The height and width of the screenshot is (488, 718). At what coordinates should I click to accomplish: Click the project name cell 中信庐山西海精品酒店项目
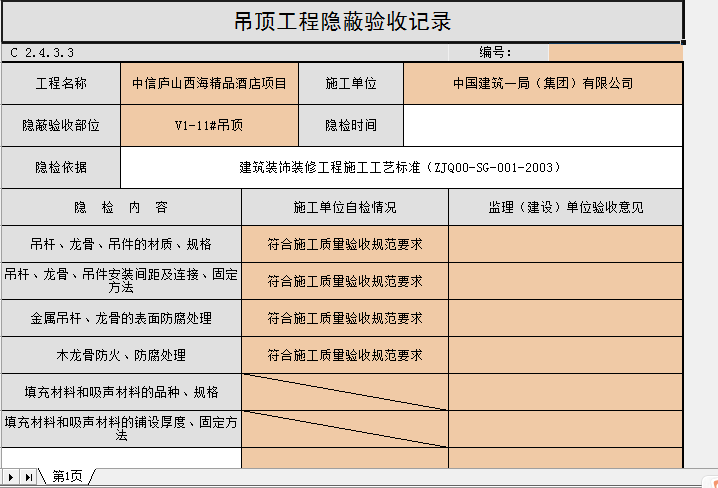209,84
